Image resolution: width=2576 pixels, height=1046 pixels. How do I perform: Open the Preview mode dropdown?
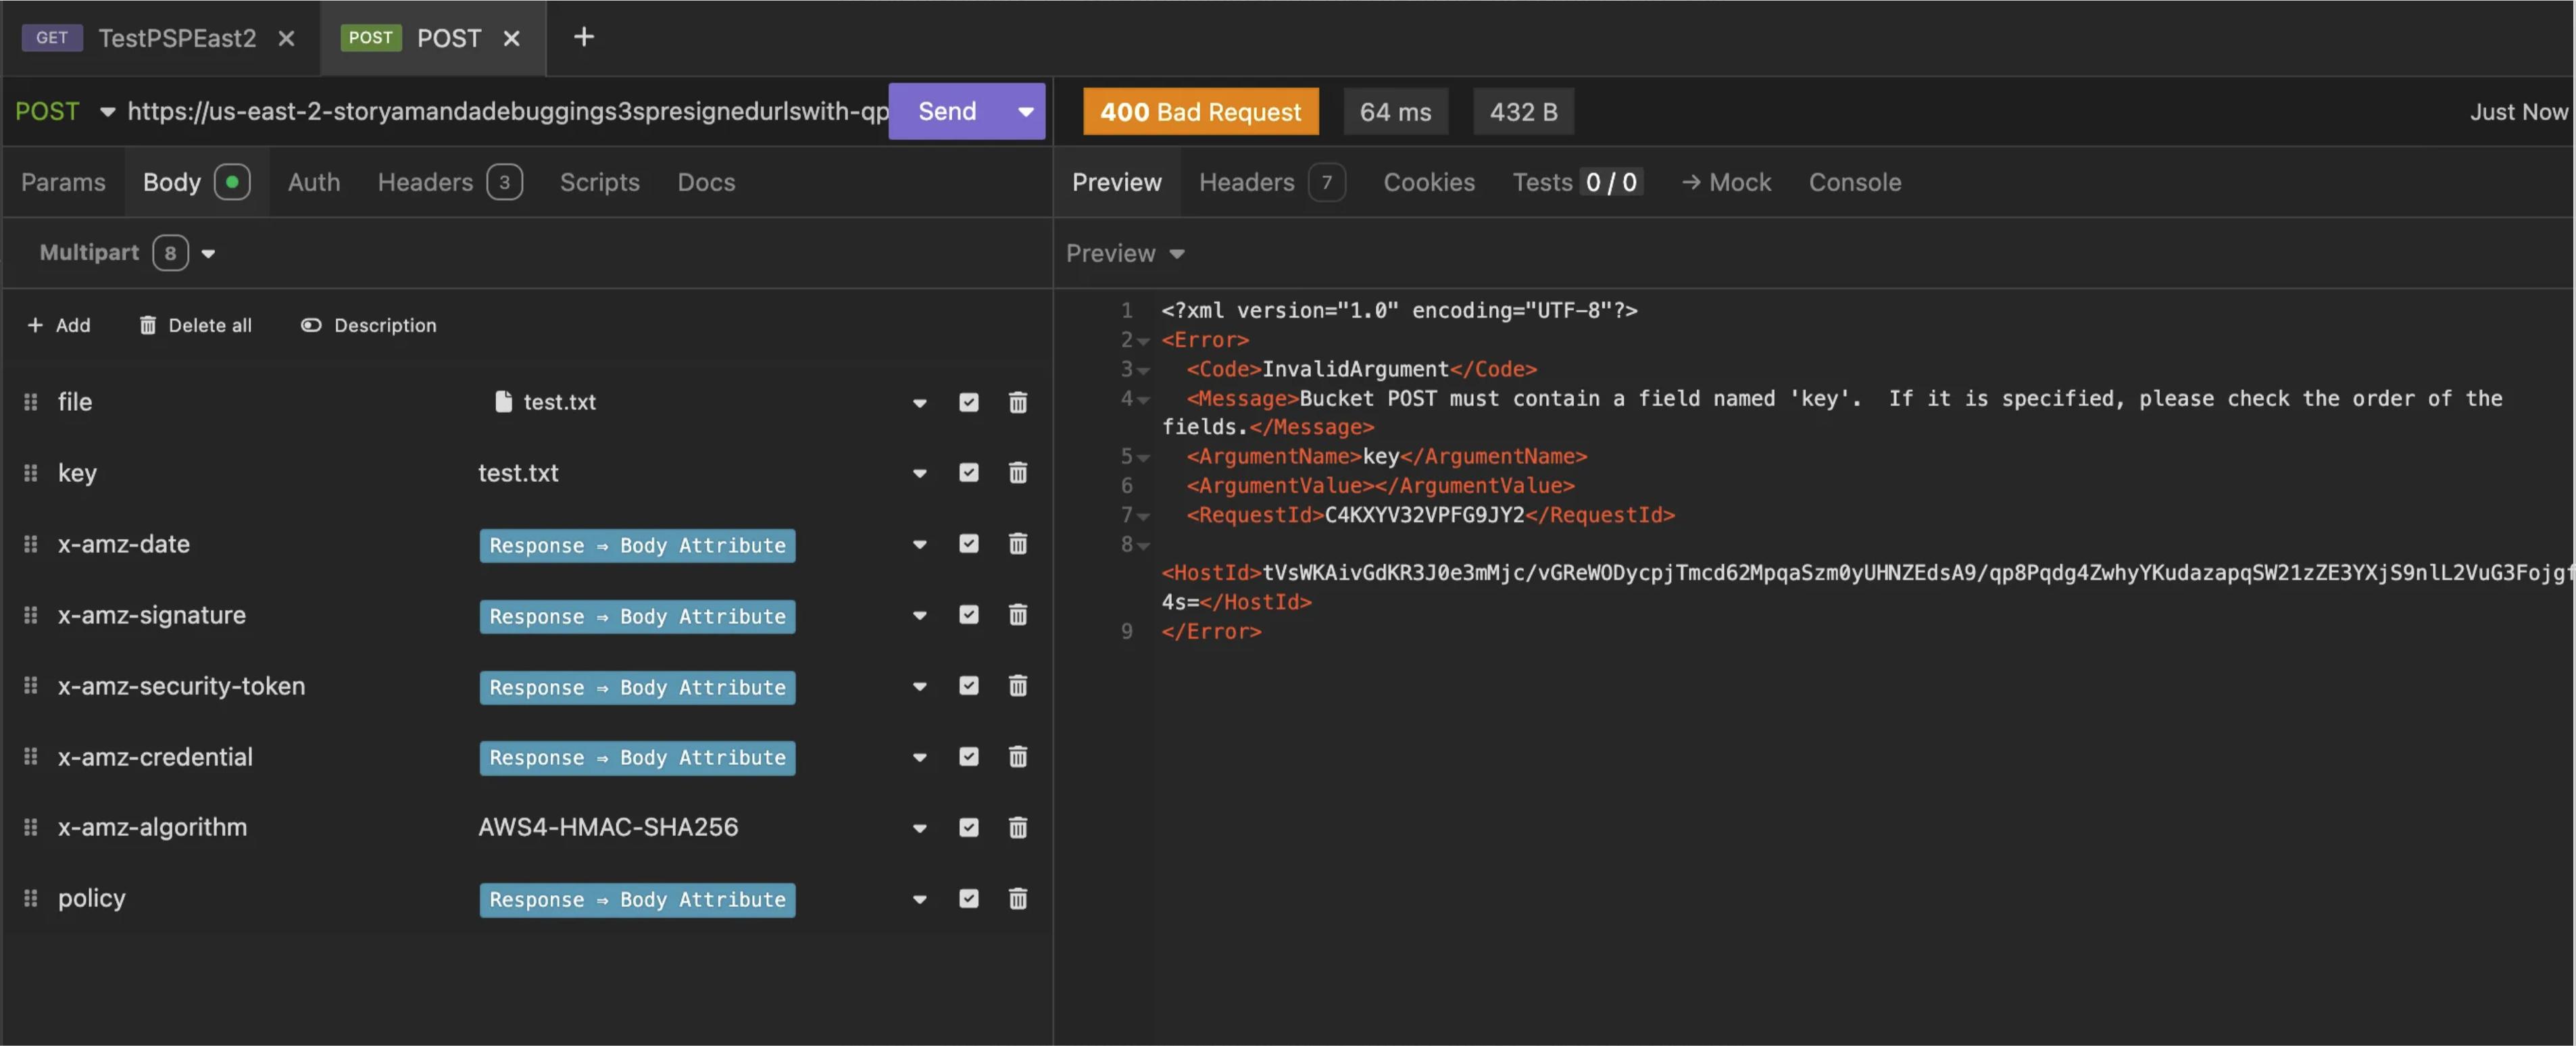[x=1125, y=253]
